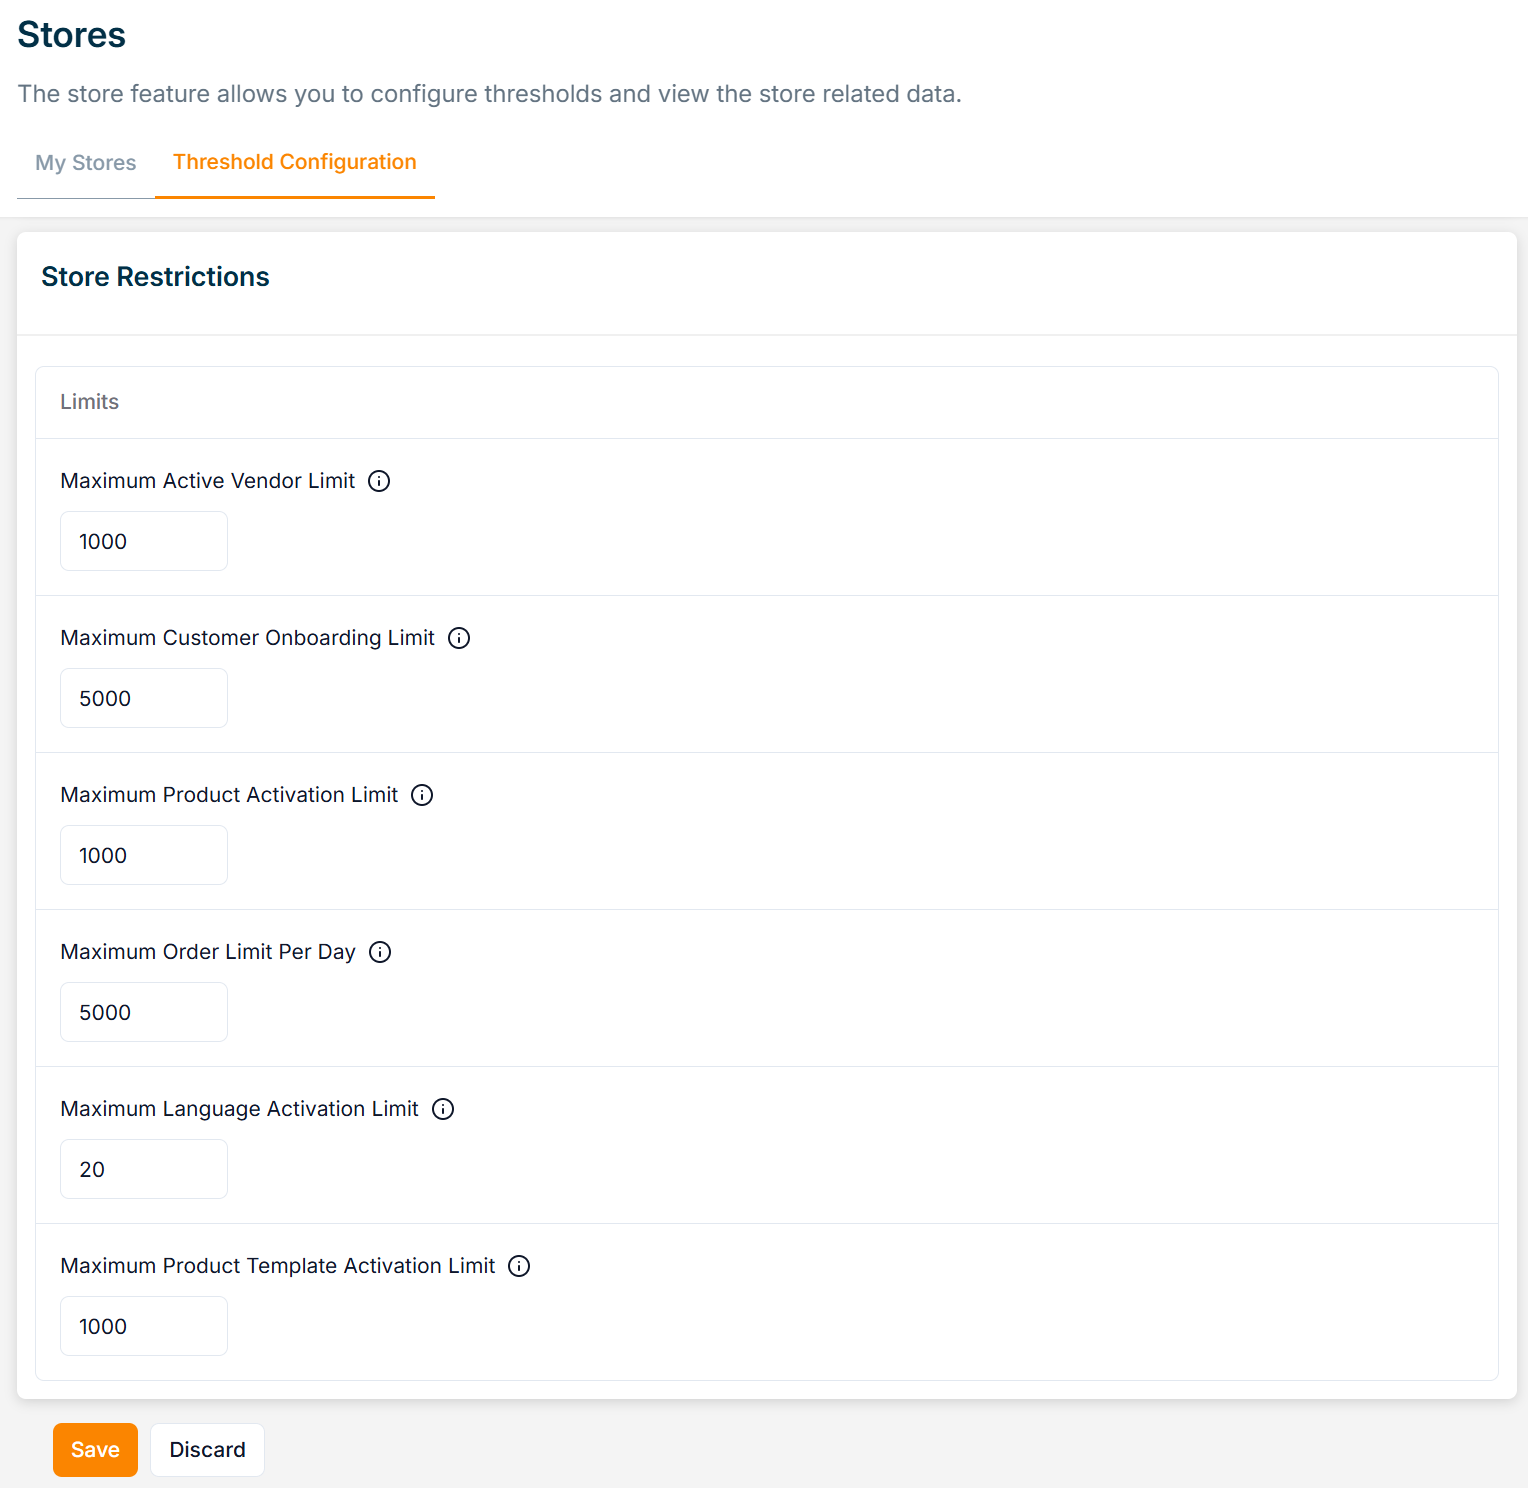1528x1488 pixels.
Task: Show info for Maximum Order Limit Per Day
Action: coord(380,952)
